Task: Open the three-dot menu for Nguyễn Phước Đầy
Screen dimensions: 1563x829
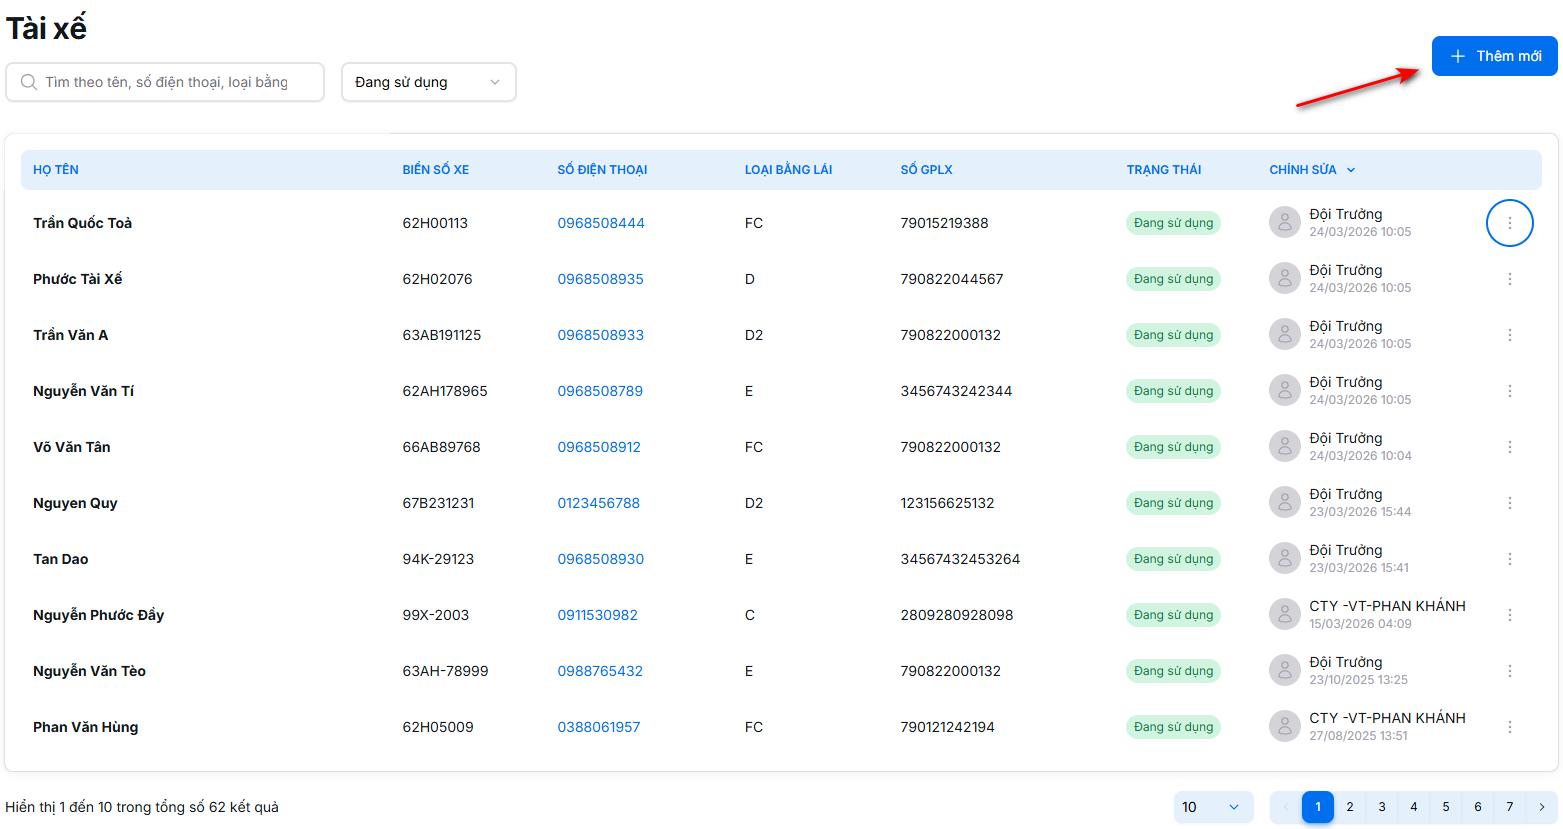Action: coord(1509,615)
